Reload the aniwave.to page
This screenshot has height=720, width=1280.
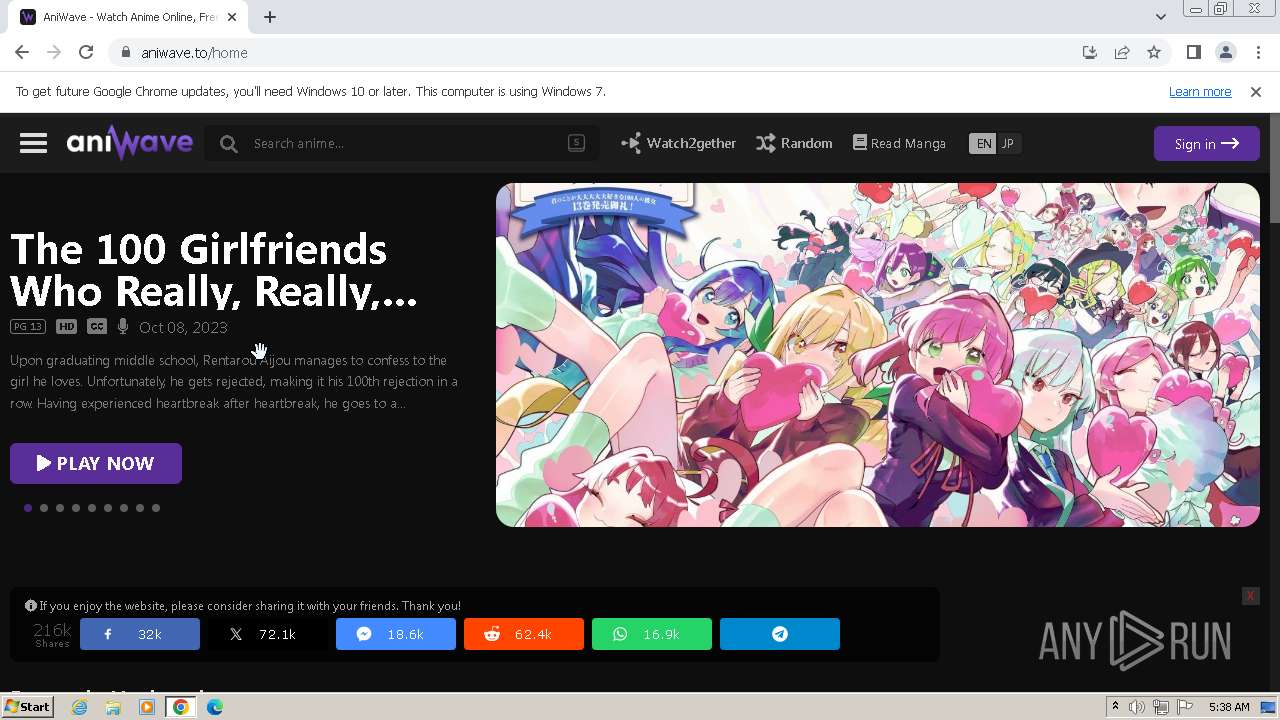click(x=86, y=53)
